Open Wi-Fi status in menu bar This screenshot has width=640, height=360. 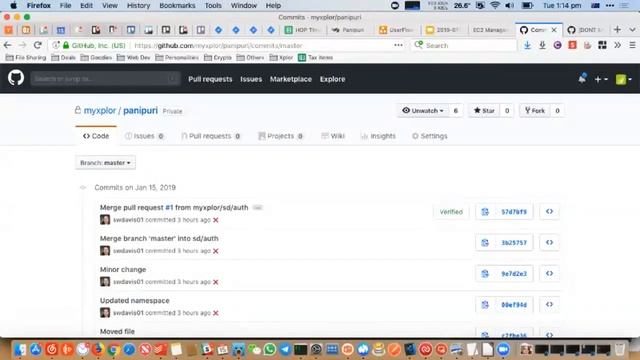495,6
